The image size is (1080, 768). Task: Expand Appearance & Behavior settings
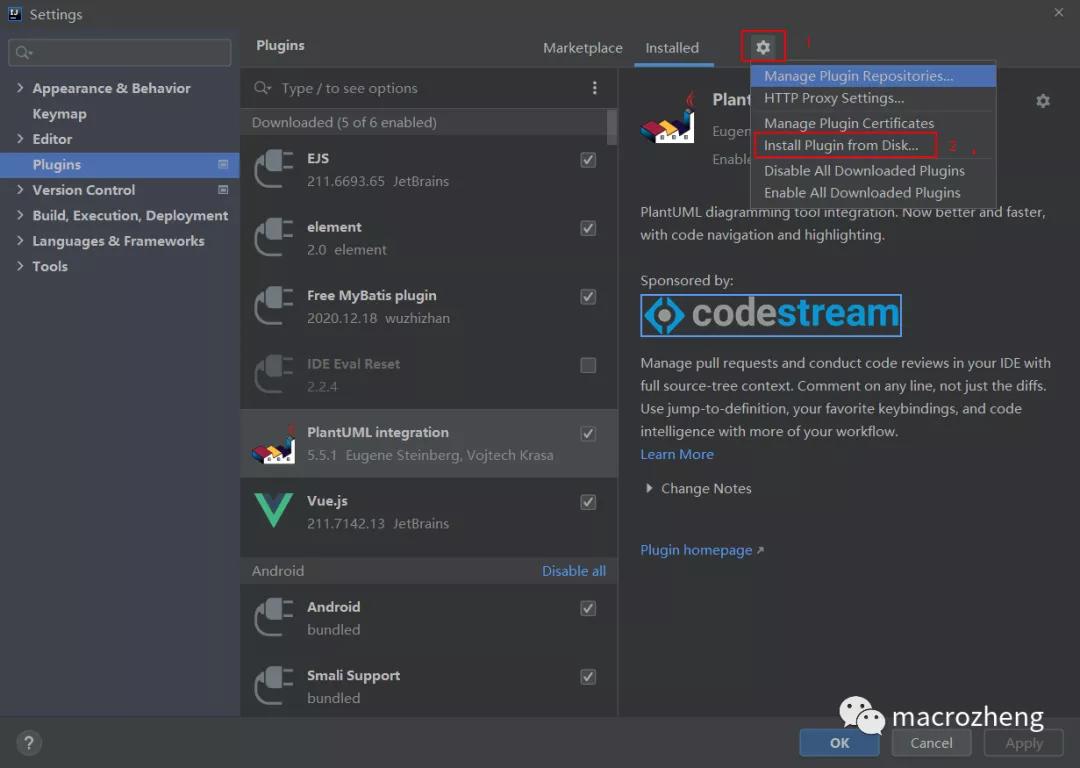pos(20,87)
